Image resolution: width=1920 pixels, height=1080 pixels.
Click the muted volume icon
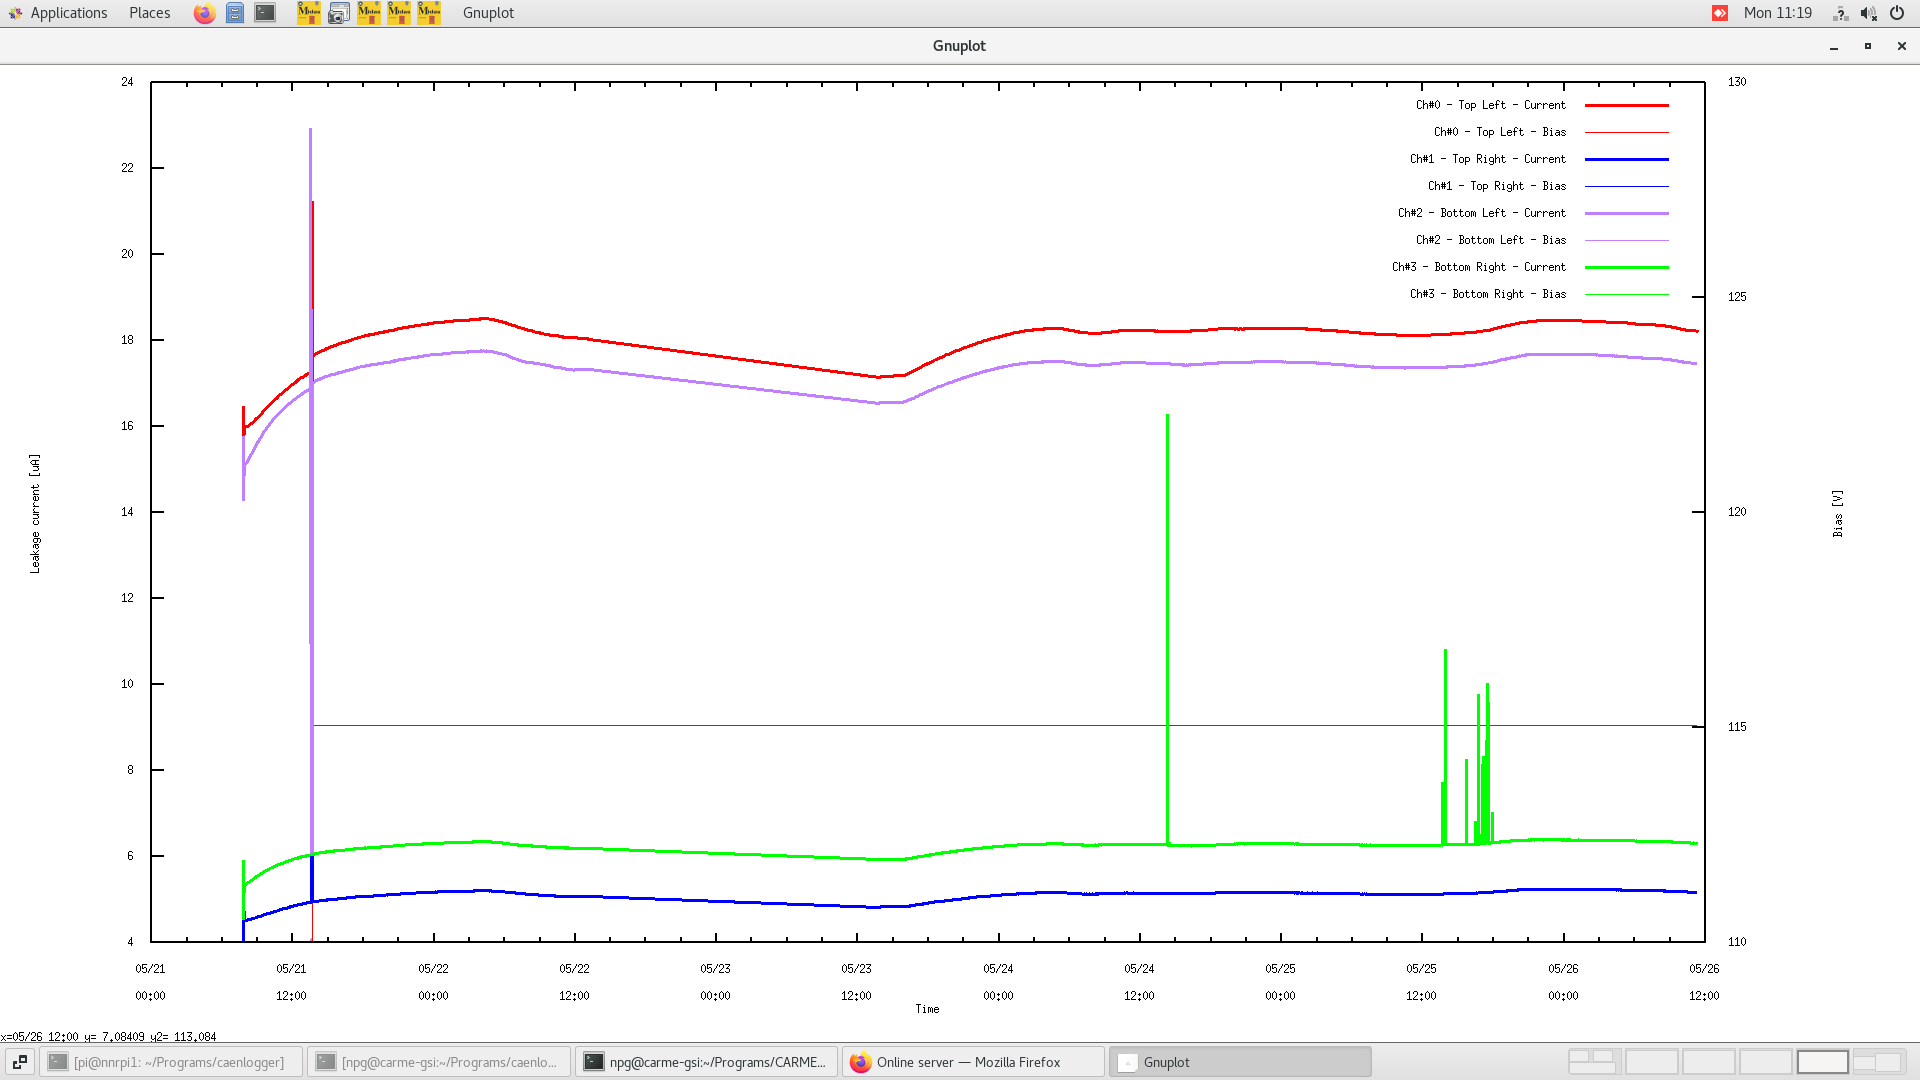(x=1868, y=13)
